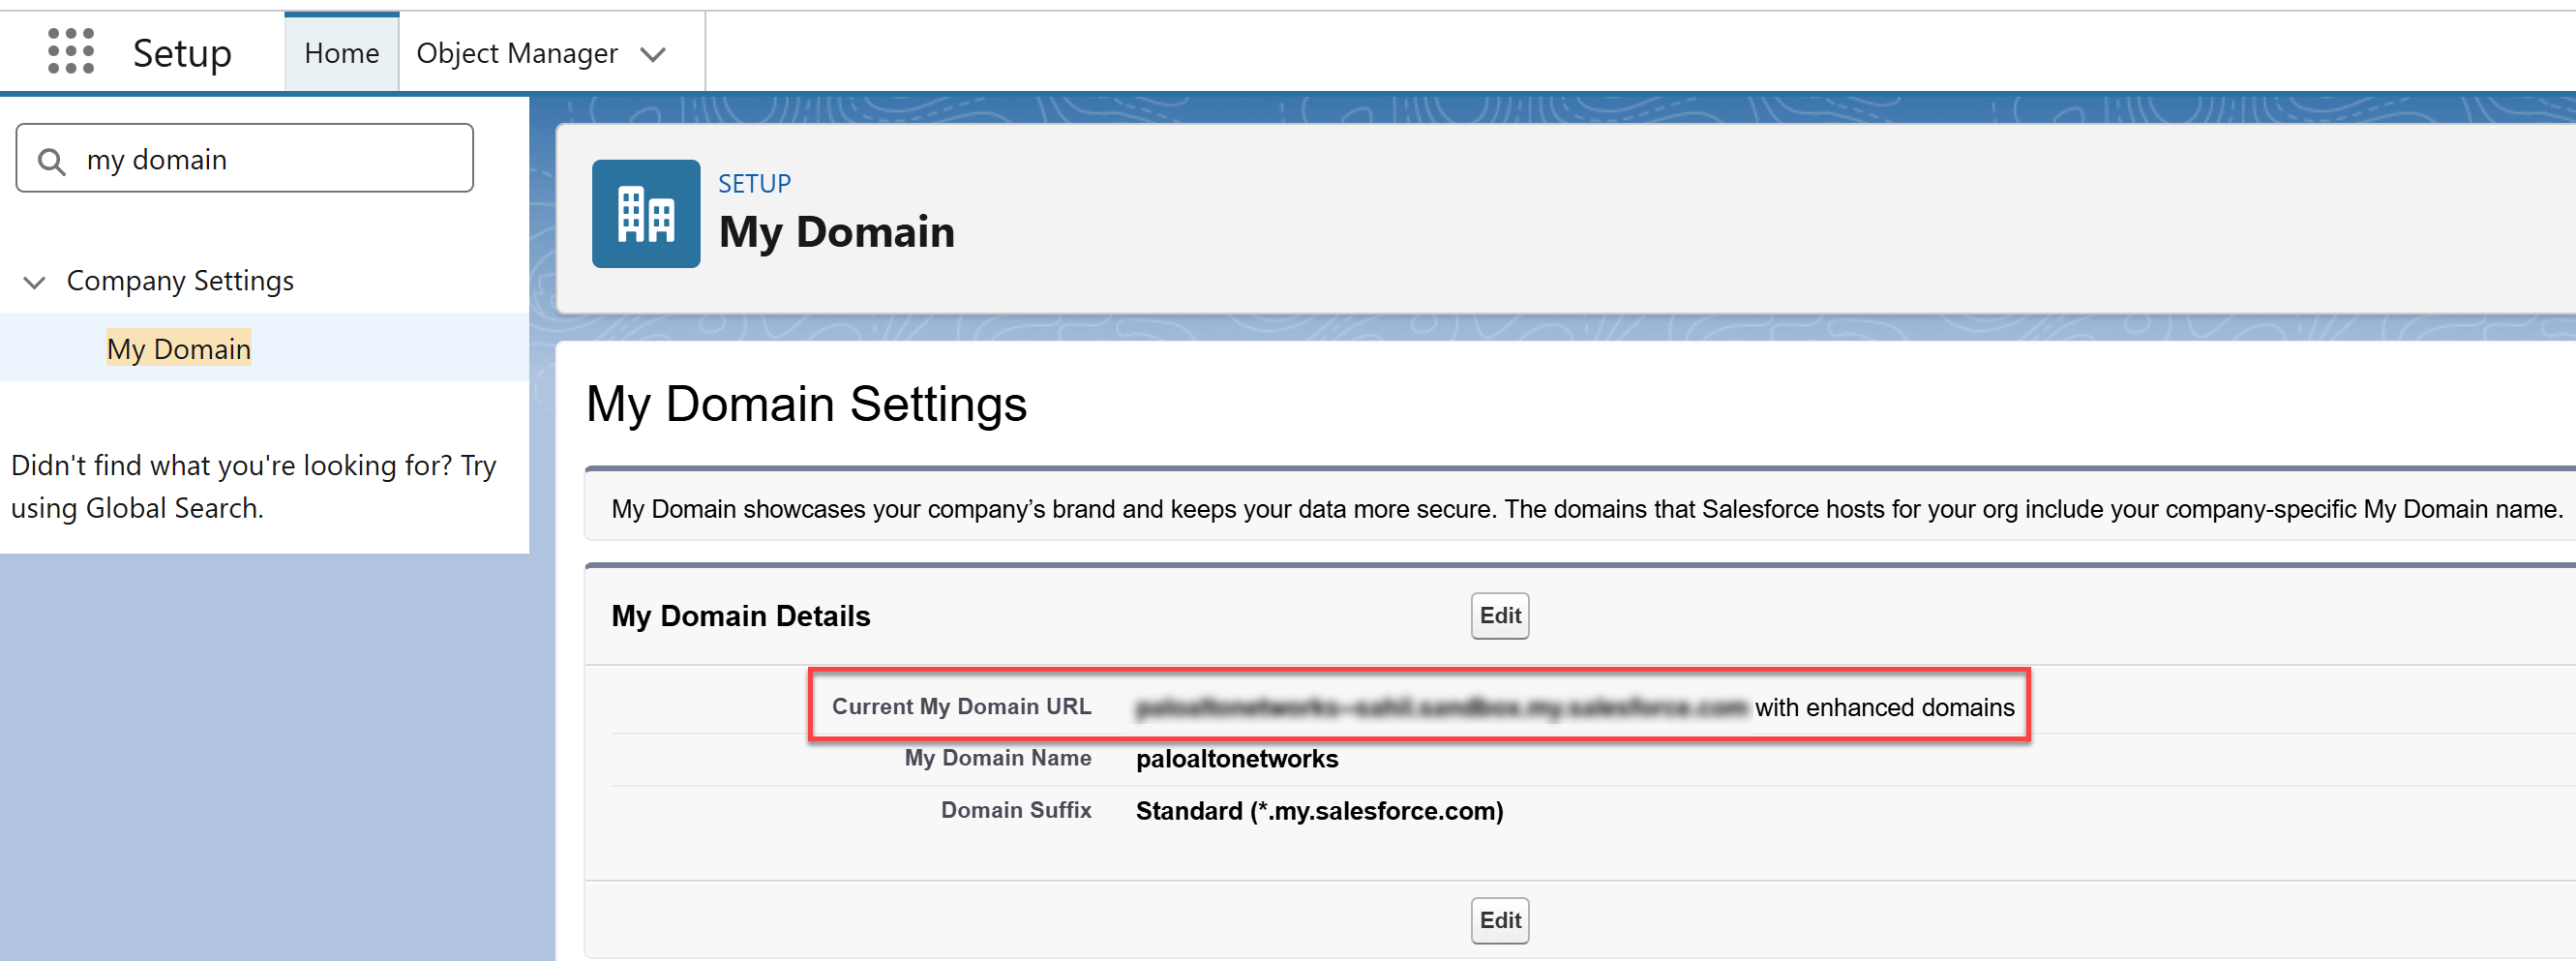Click the top Edit button

coord(1499,616)
